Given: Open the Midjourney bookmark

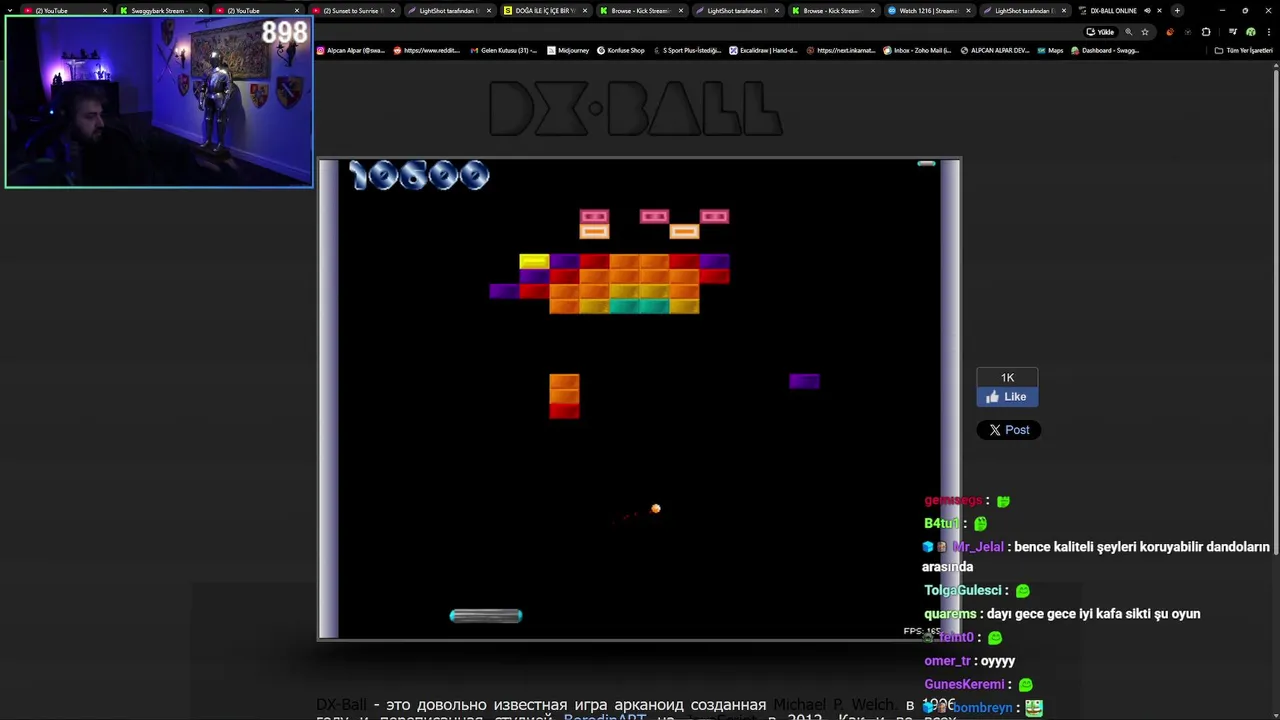Looking at the screenshot, I should 568,50.
